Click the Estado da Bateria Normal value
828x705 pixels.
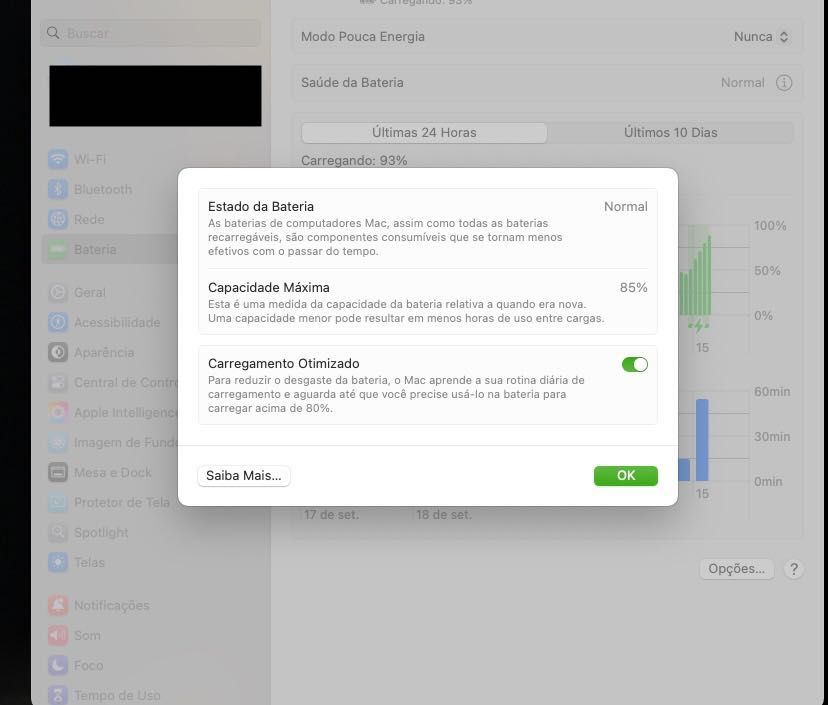pyautogui.click(x=626, y=206)
